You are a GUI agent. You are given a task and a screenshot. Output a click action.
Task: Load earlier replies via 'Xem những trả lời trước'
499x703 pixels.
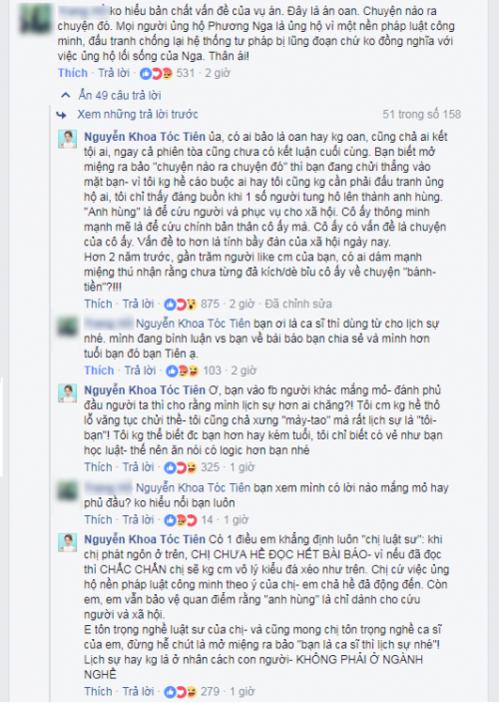tap(138, 114)
